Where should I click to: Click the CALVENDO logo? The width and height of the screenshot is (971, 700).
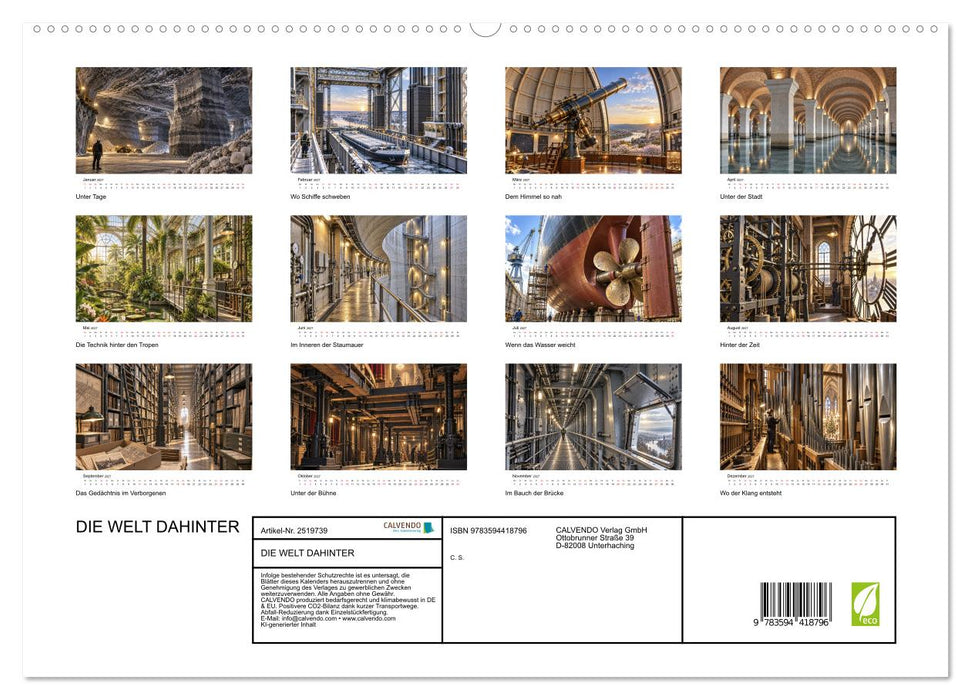[x=409, y=527]
